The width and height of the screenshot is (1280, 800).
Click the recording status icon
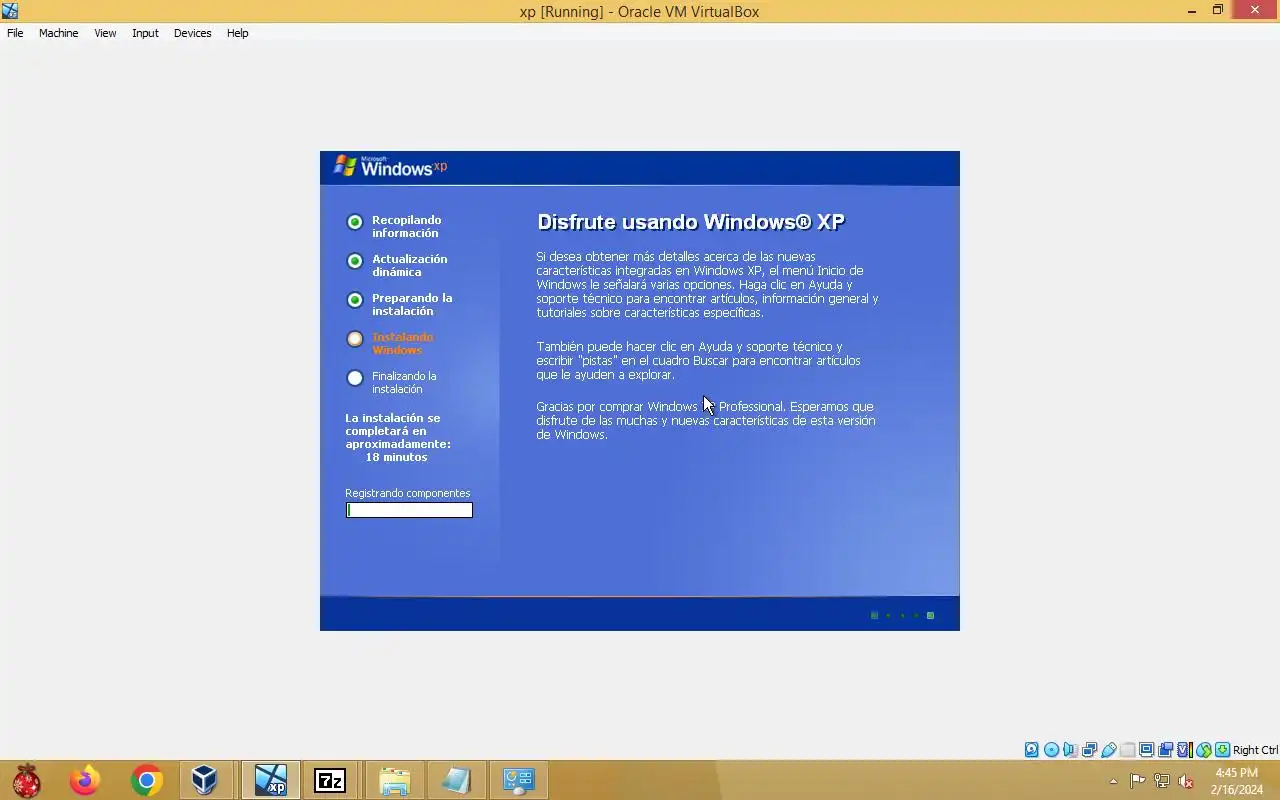click(1165, 750)
